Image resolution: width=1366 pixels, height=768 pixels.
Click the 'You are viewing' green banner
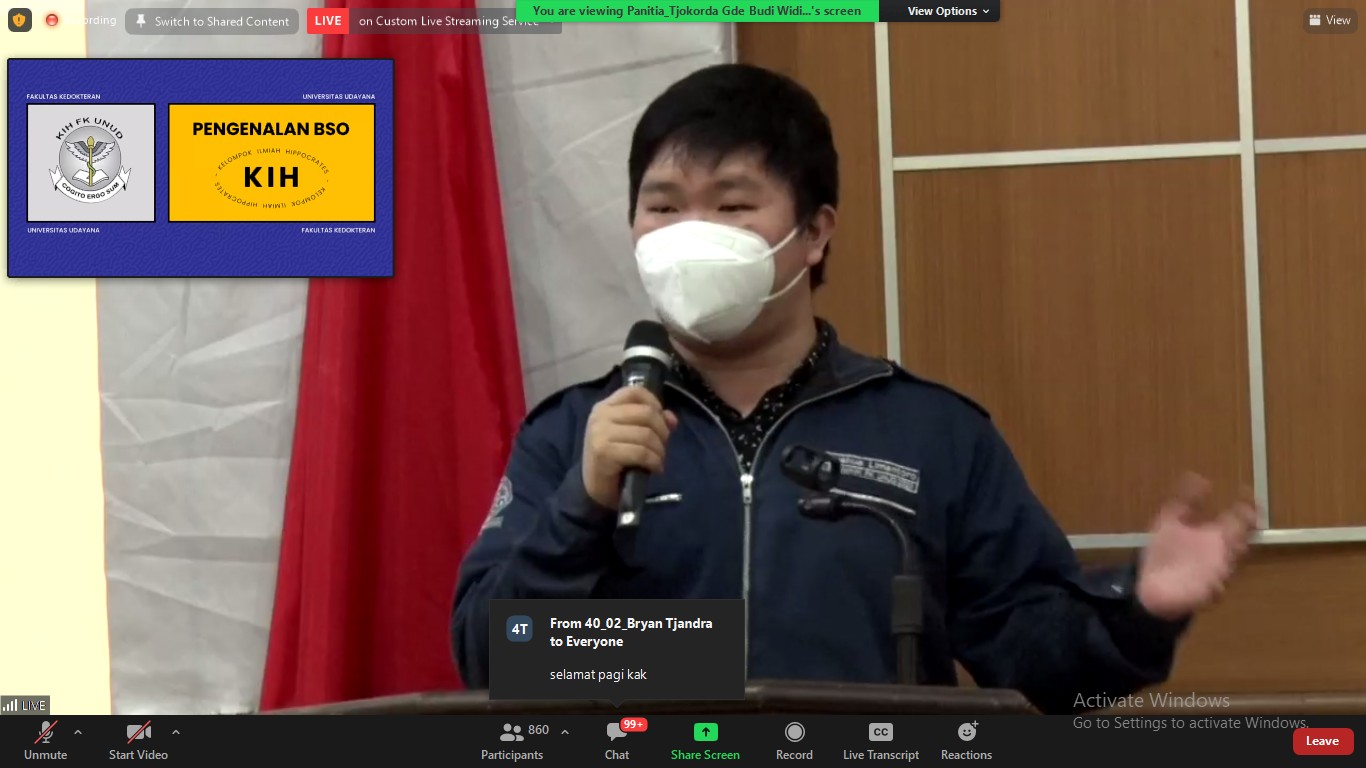pyautogui.click(x=697, y=11)
